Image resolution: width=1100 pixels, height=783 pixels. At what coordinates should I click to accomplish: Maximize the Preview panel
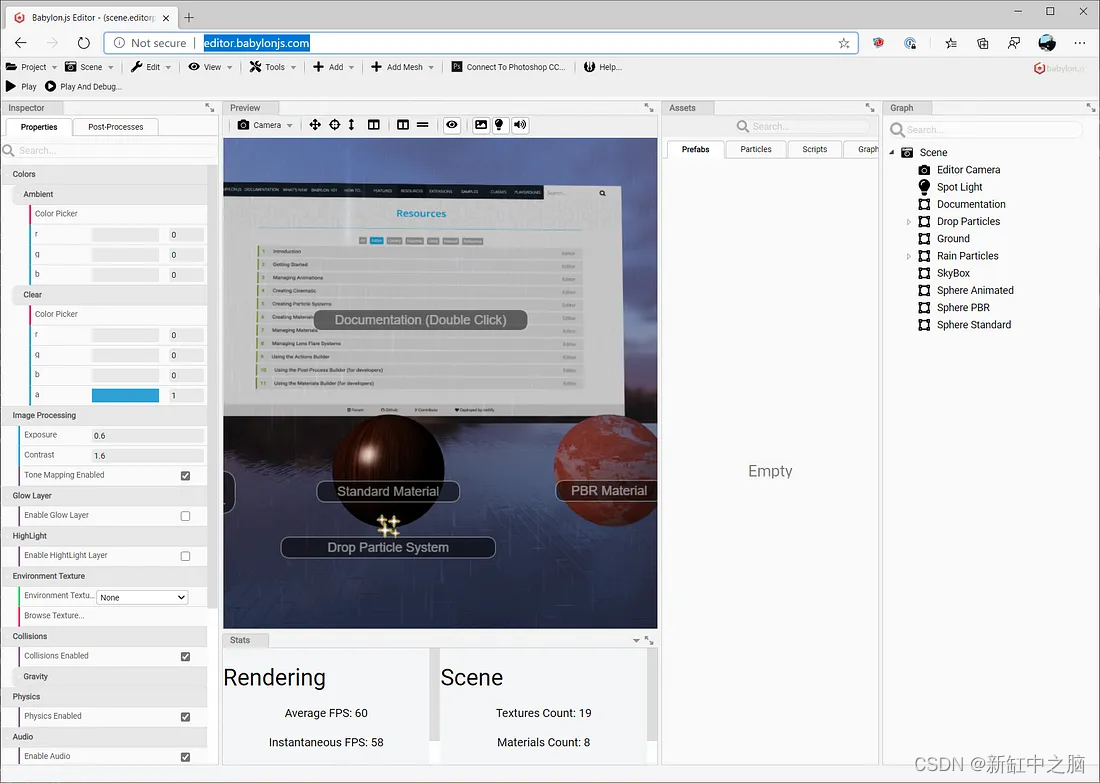(x=649, y=107)
